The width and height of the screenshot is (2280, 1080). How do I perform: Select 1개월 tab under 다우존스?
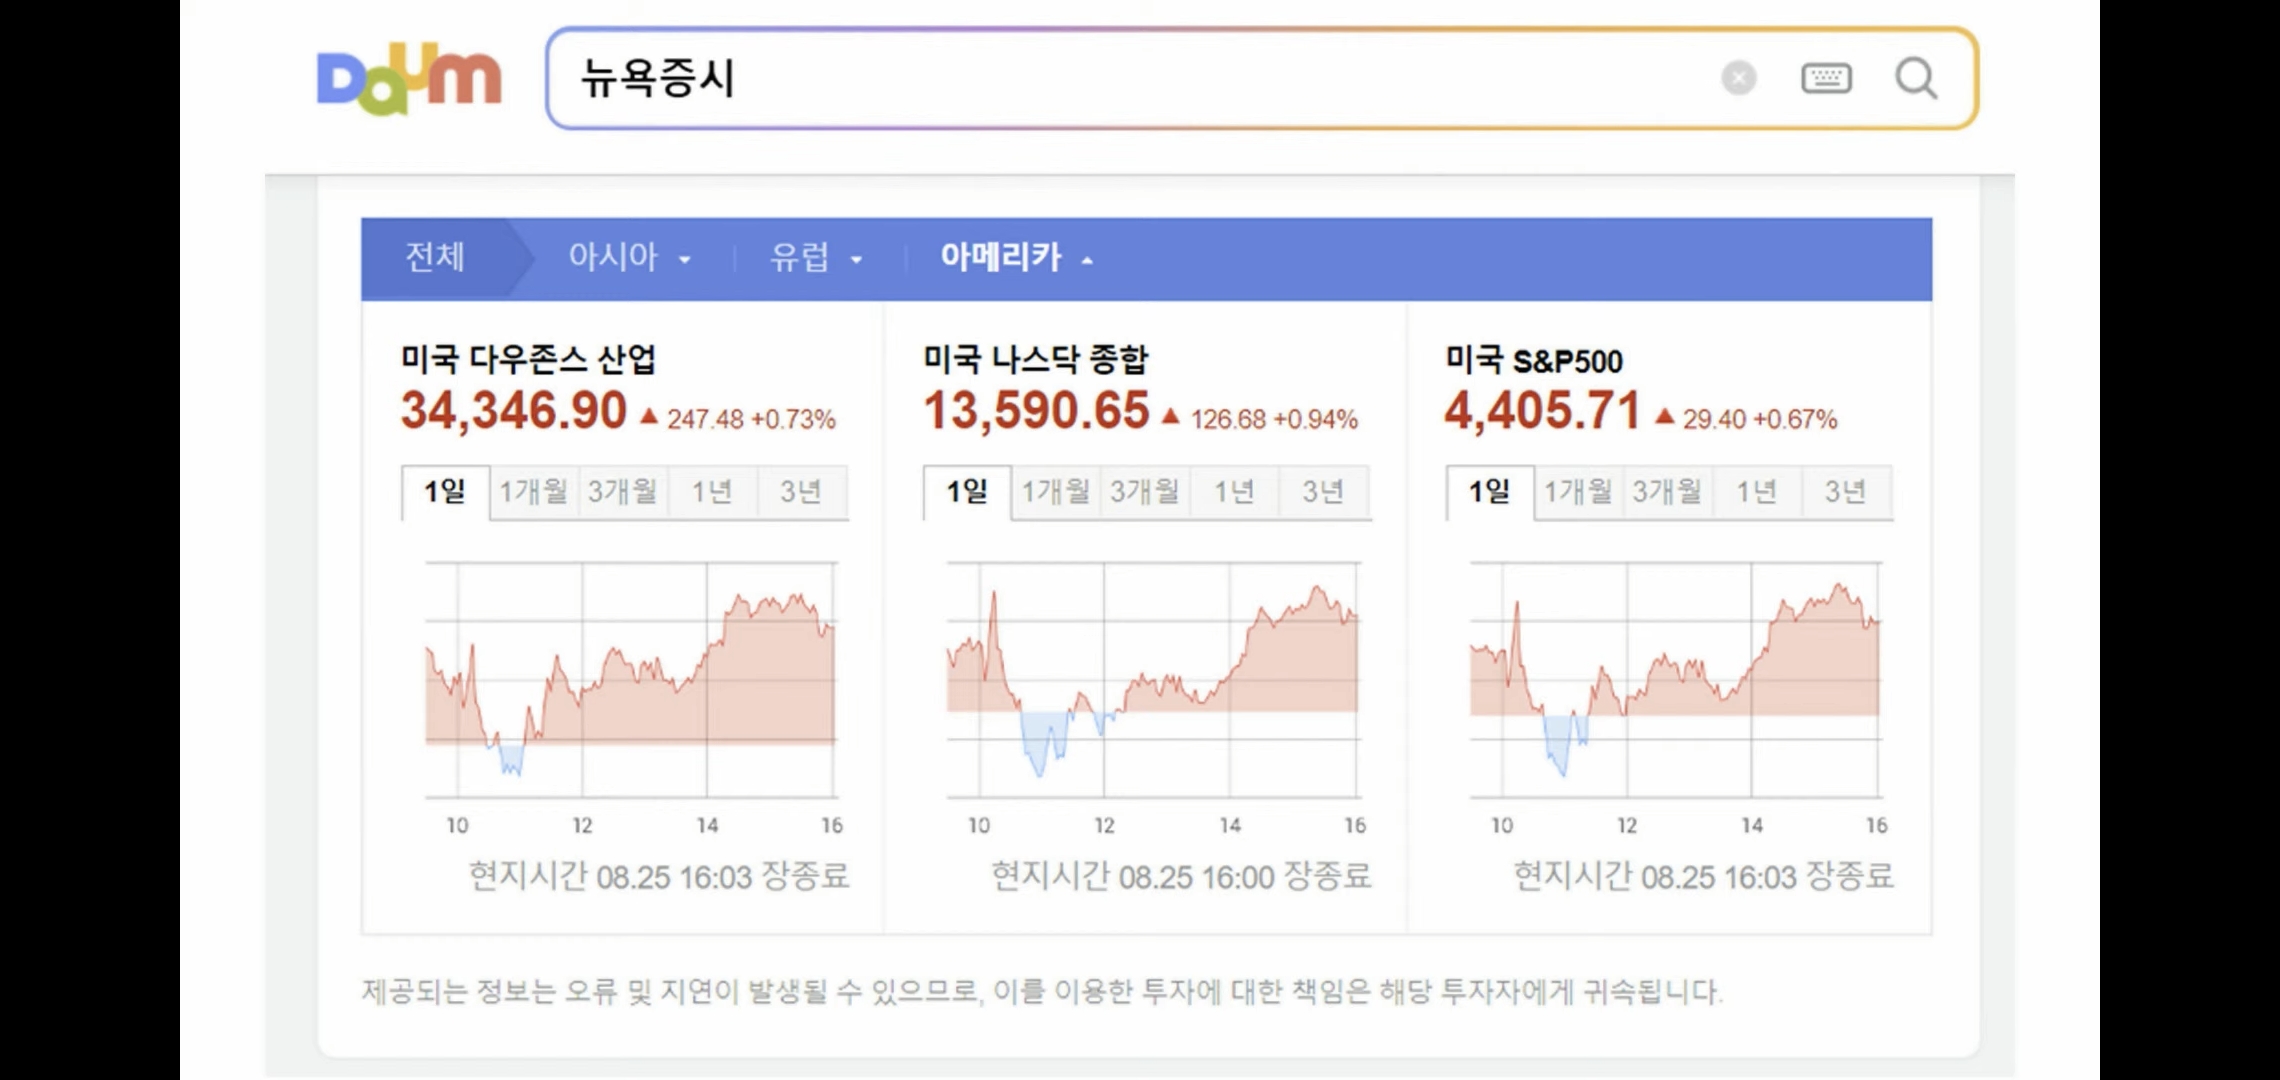pyautogui.click(x=534, y=492)
